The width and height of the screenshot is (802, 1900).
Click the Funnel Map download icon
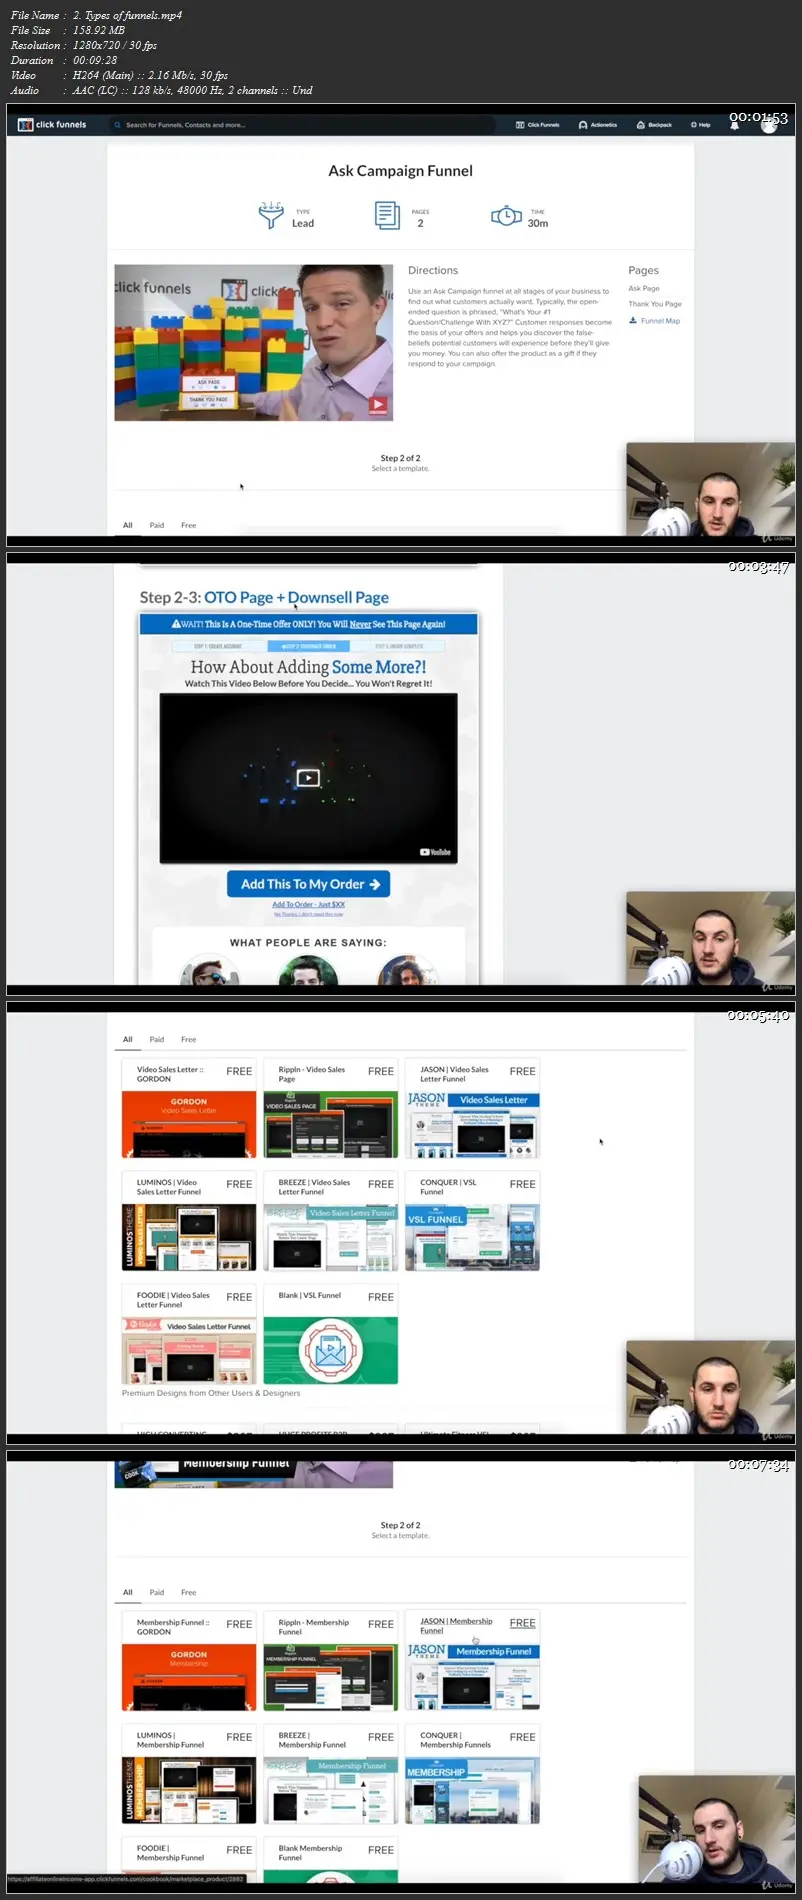[x=633, y=321]
